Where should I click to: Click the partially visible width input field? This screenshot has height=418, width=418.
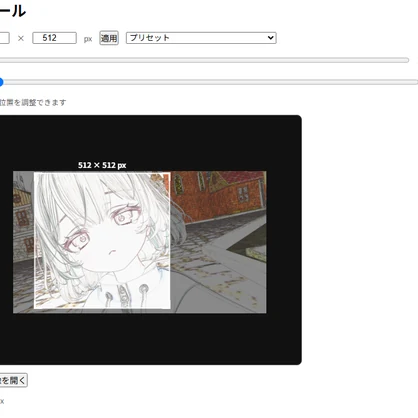4,38
